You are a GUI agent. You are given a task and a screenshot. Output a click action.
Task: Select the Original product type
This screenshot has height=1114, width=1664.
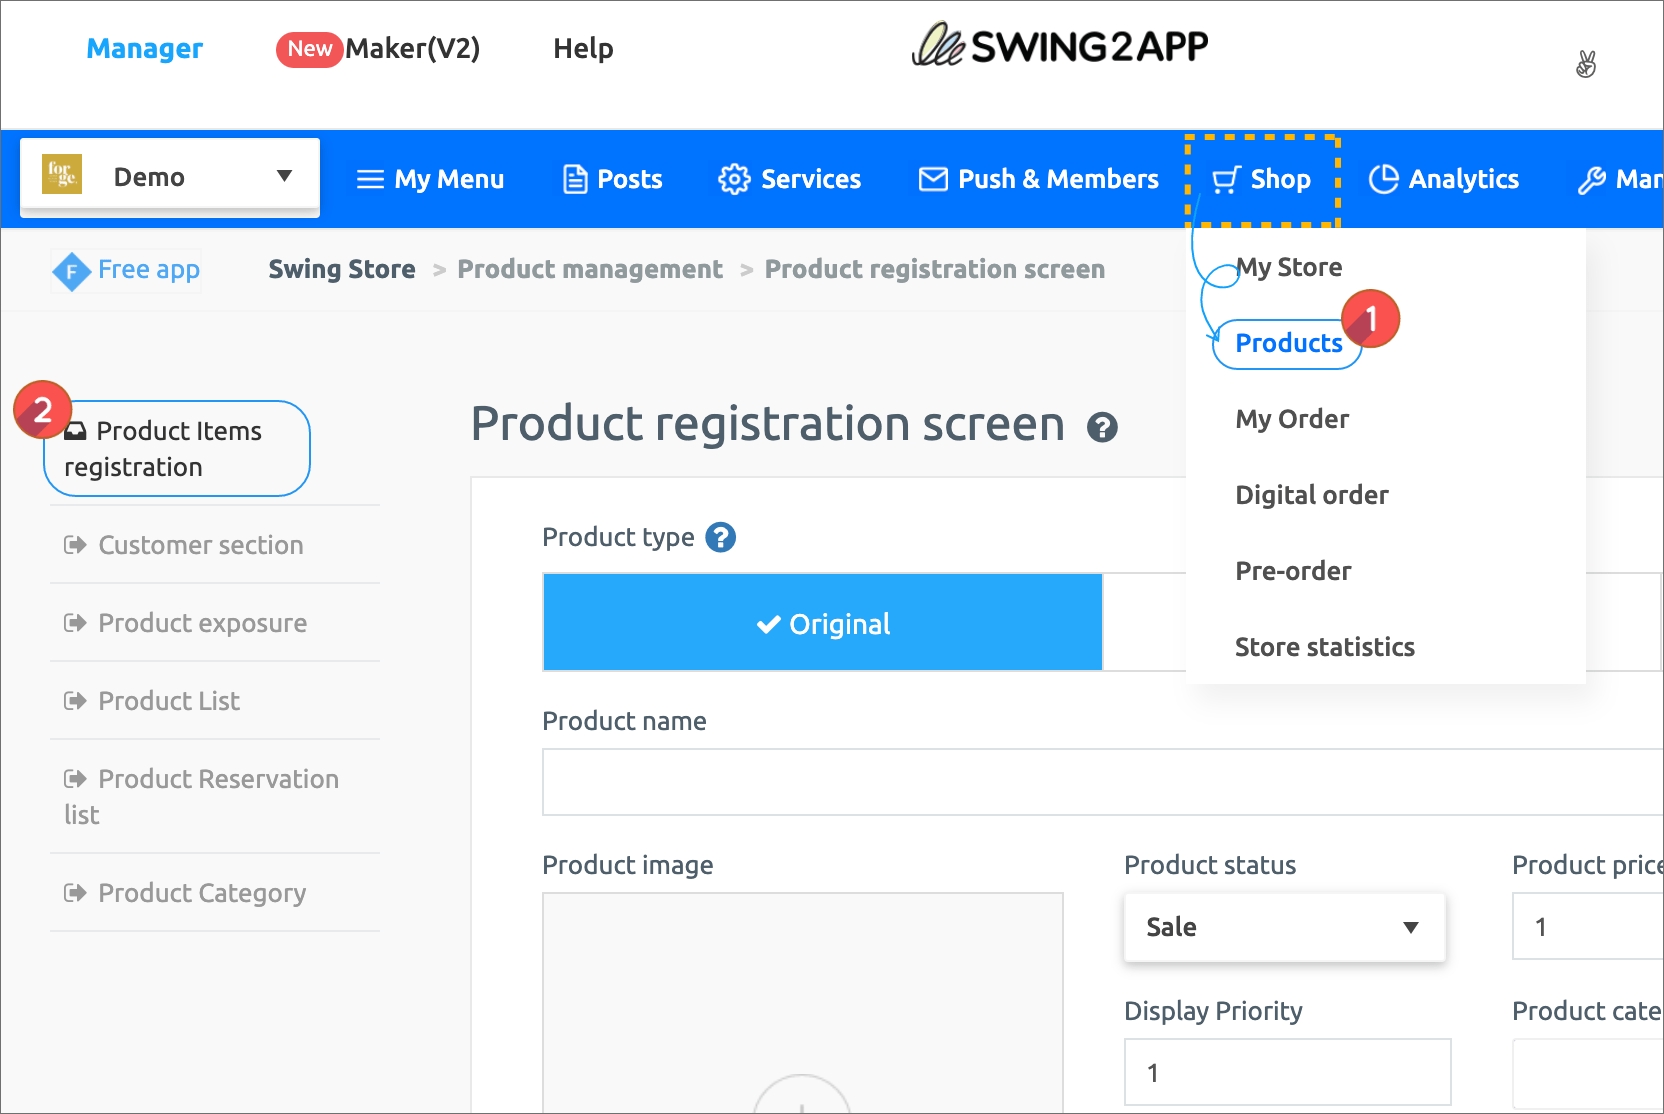pos(822,622)
